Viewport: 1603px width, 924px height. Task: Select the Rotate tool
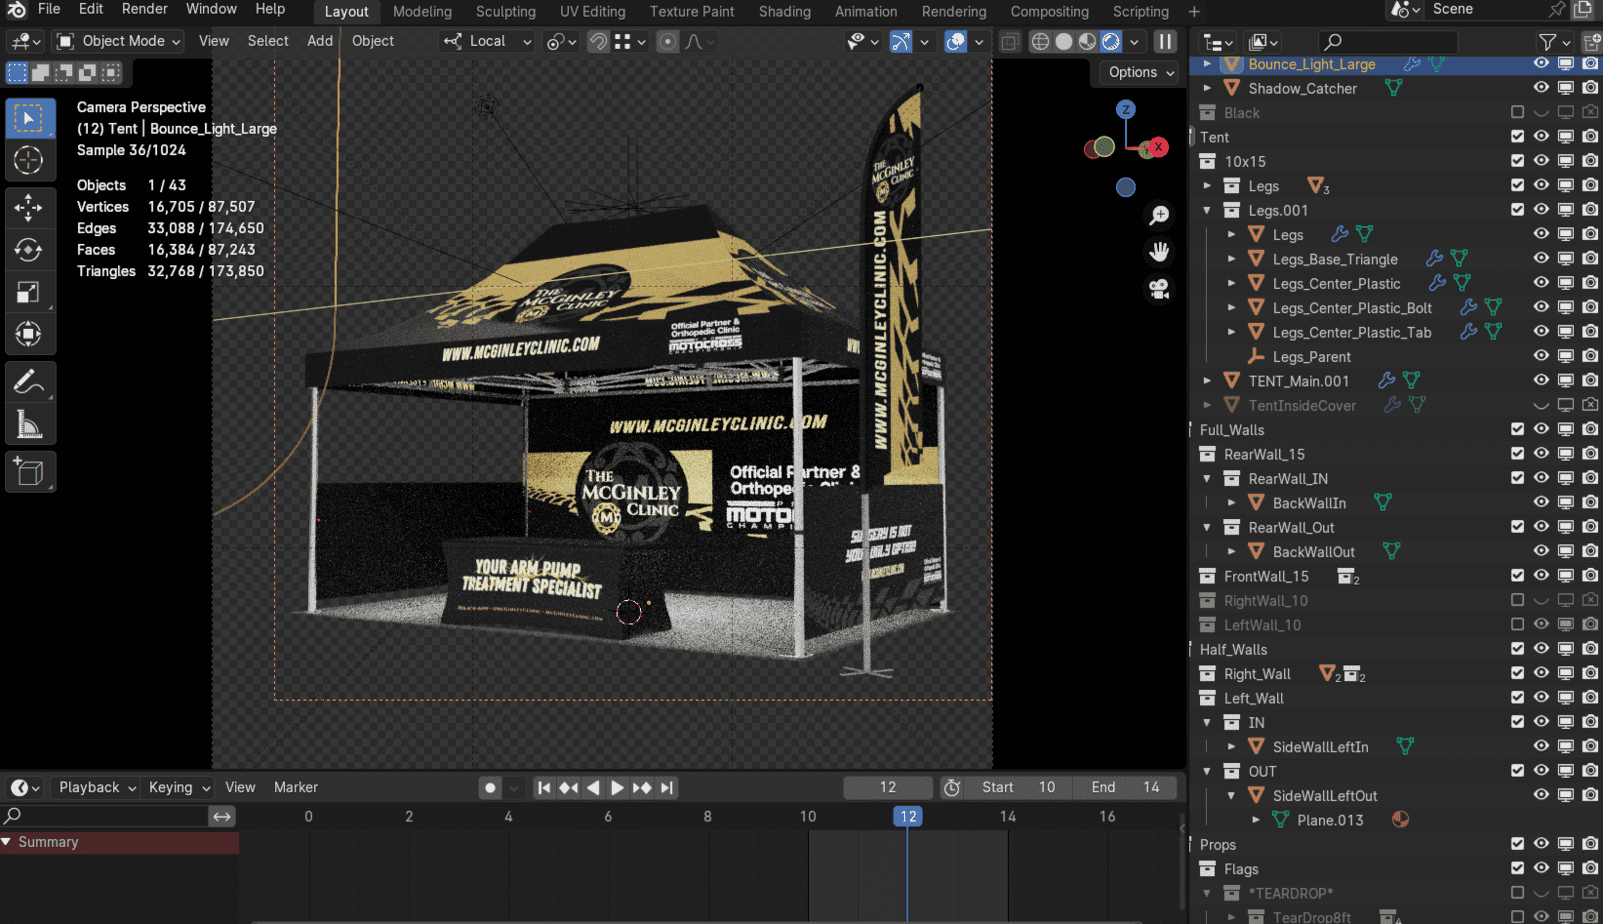coord(29,250)
